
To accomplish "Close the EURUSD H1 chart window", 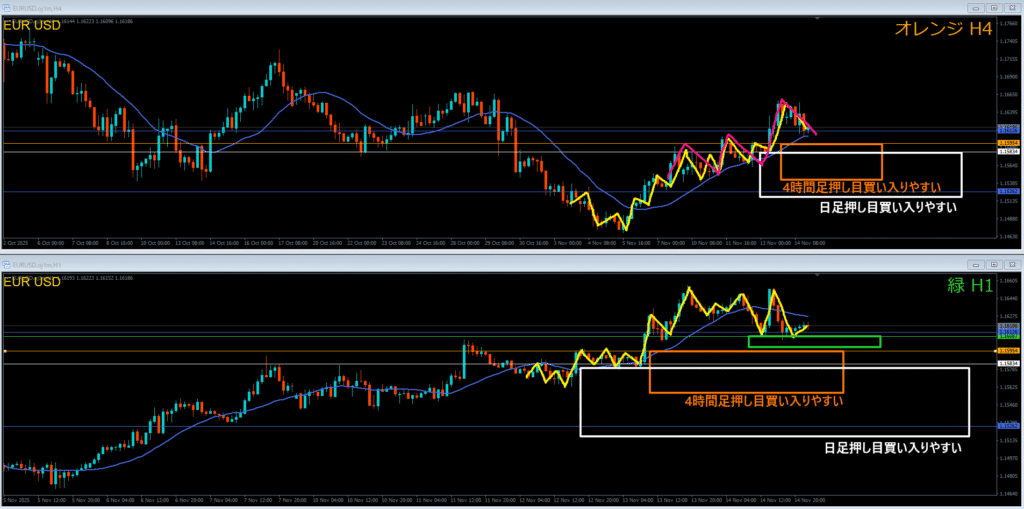I will [1011, 265].
